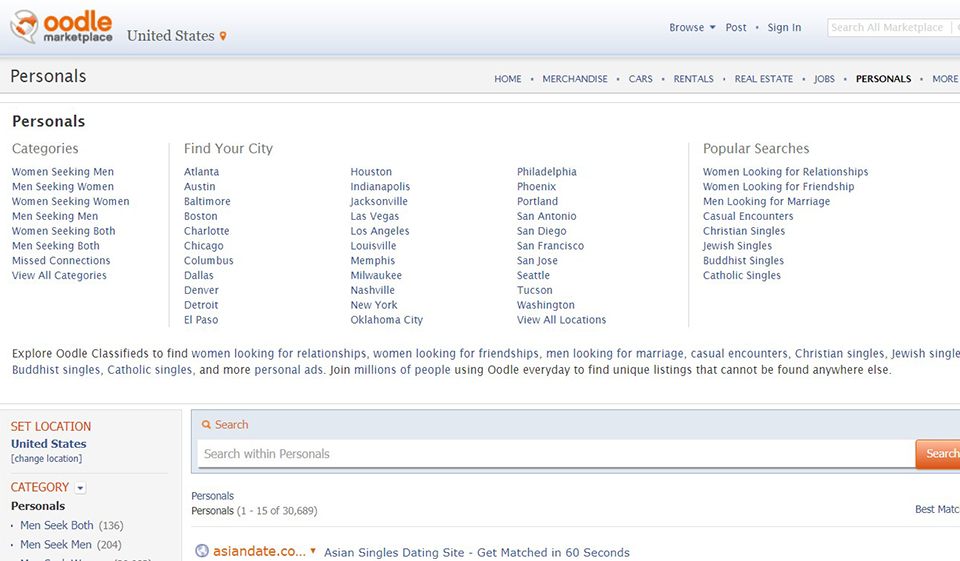Open Jewish Singles popular search
The image size is (960, 561).
pos(737,246)
